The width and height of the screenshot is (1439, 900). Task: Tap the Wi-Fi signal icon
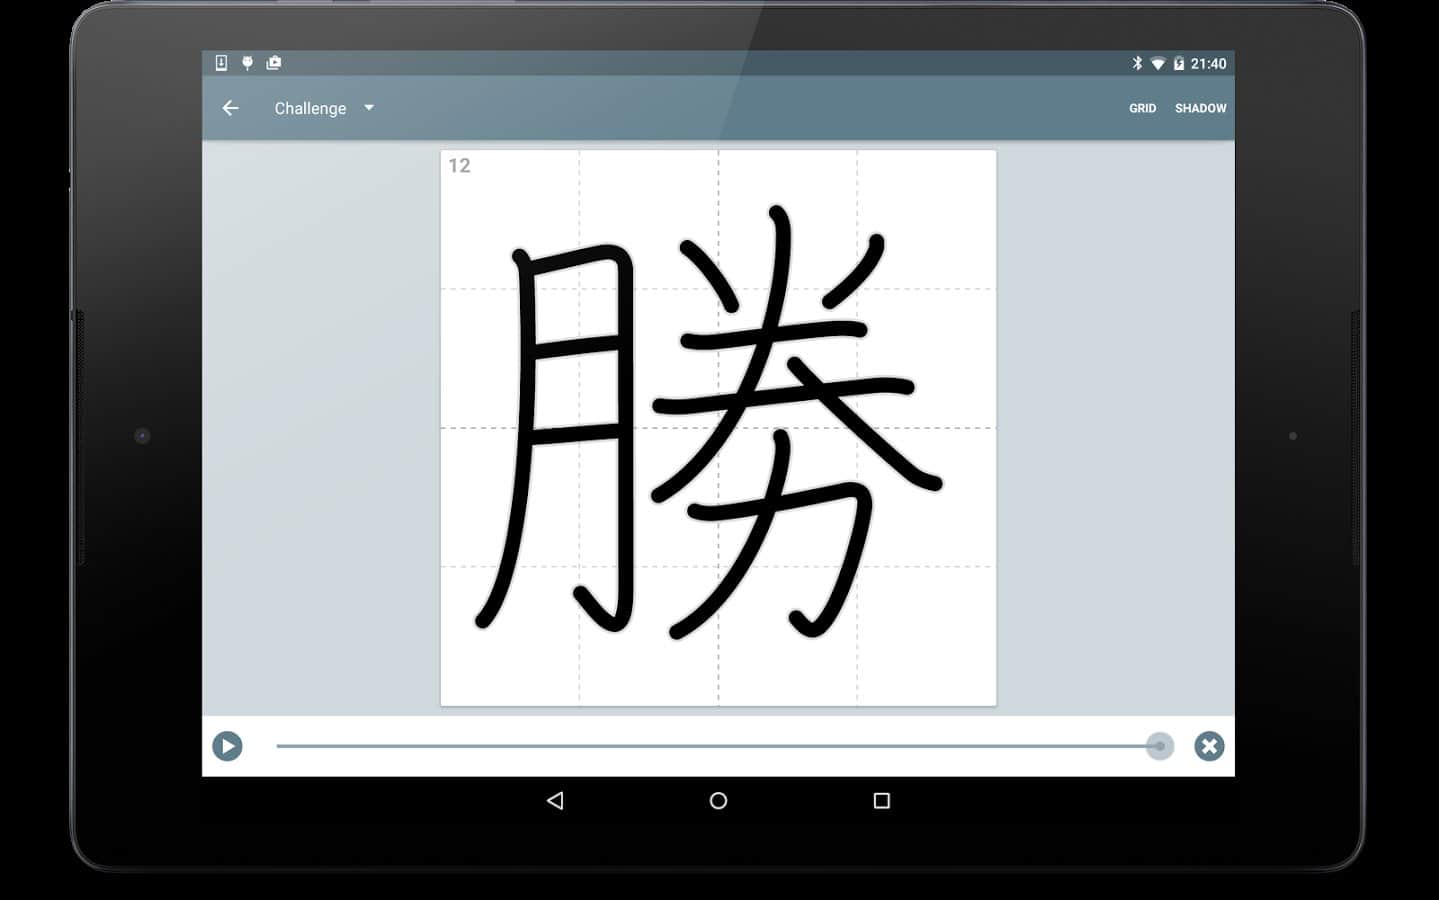(1158, 63)
